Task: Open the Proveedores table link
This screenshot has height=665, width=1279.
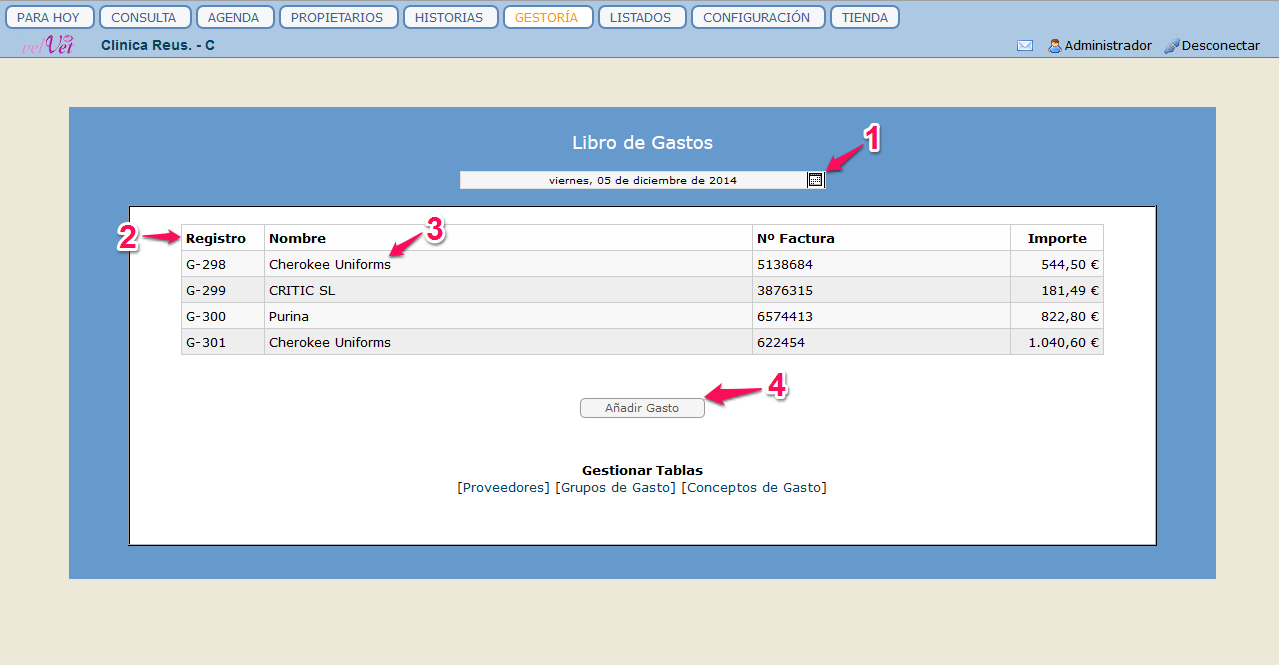Action: coord(504,488)
